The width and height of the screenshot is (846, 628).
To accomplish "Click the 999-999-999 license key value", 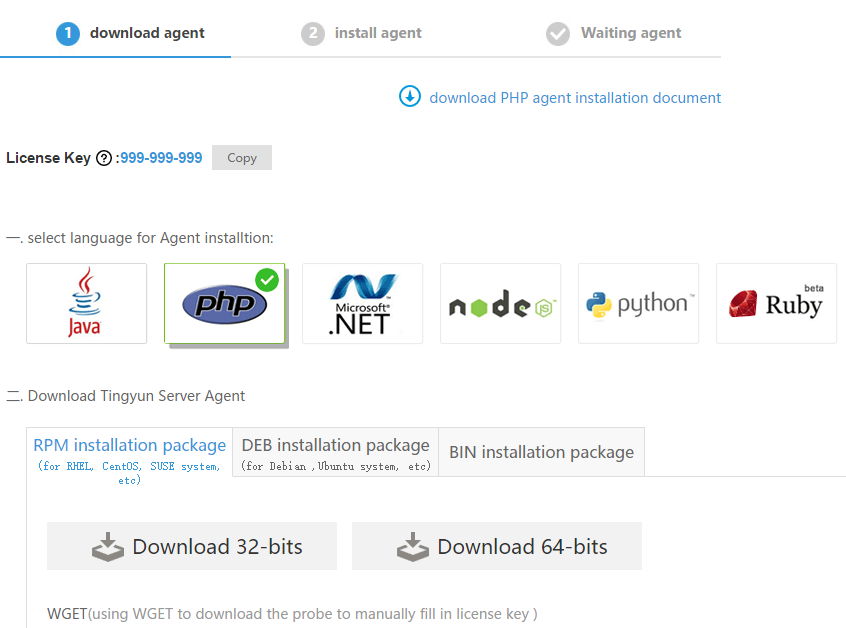I will click(161, 158).
